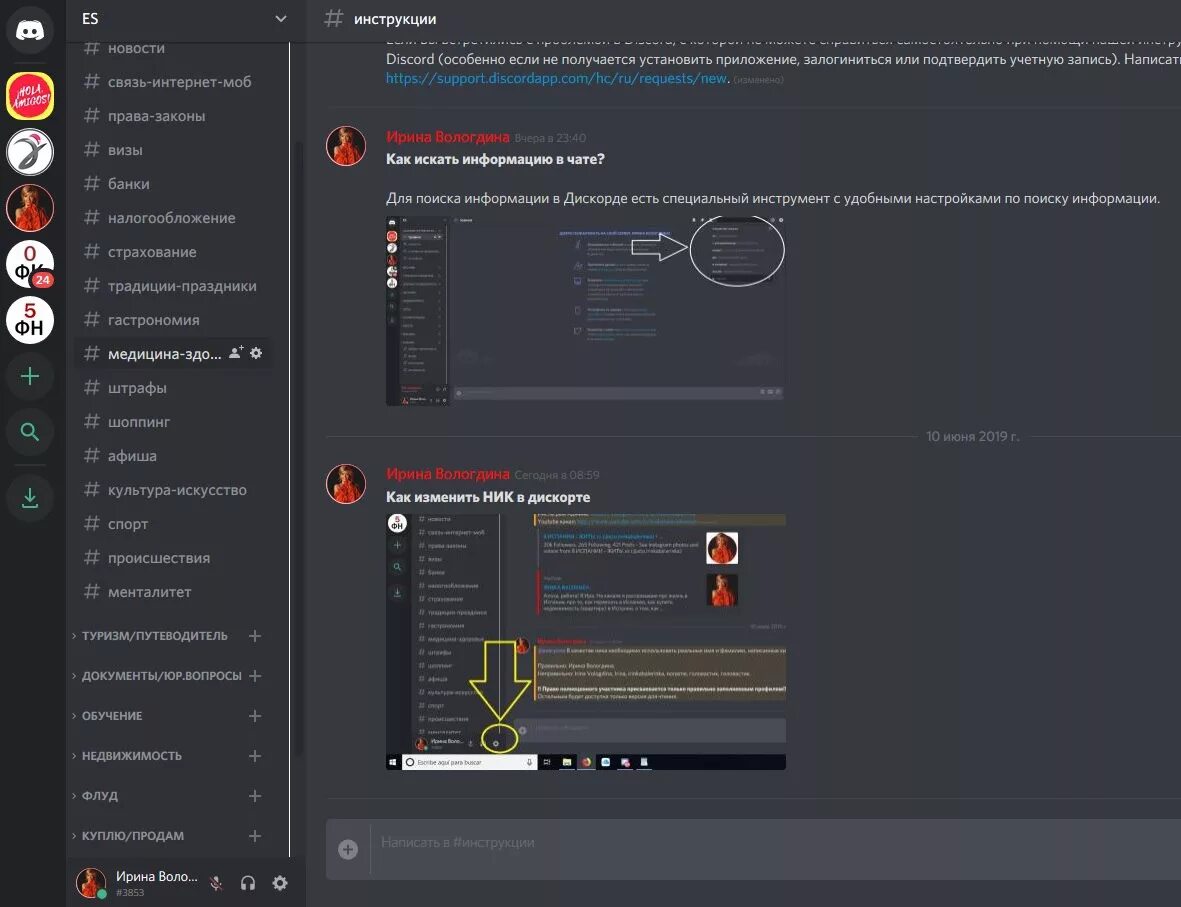This screenshot has height=907, width=1181.
Task: Expand ОБУЧЕНИЕ category
Action: tap(111, 716)
